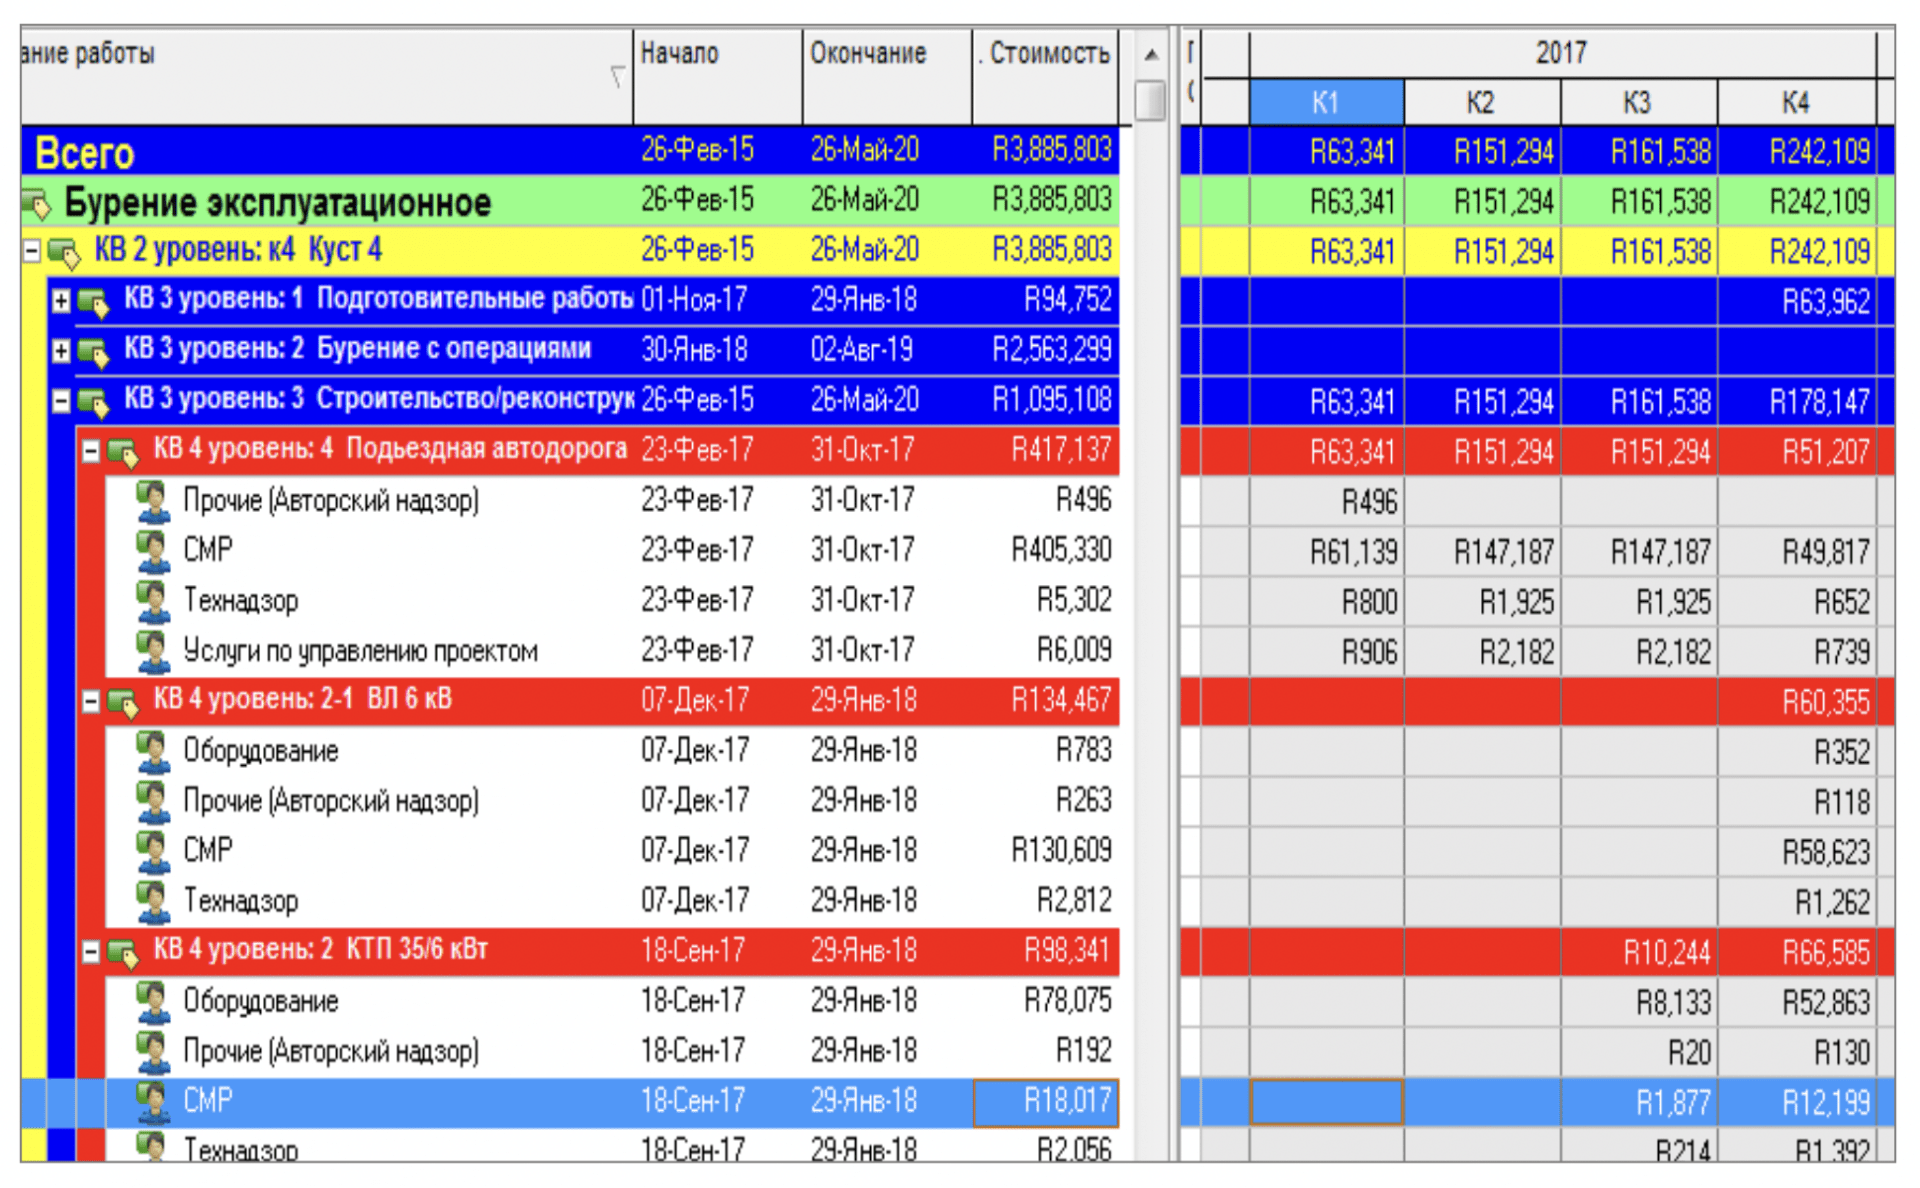Click the WBS icon for Строительство/реконструк row
The height and width of the screenshot is (1188, 1920).
93,402
